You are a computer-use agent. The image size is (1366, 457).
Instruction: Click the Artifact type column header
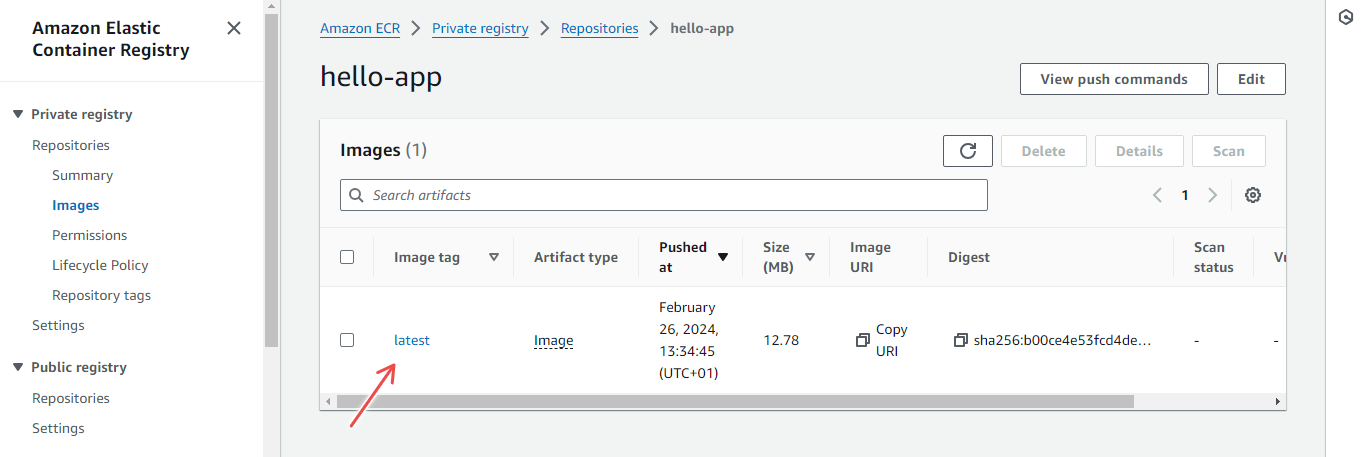pos(576,257)
